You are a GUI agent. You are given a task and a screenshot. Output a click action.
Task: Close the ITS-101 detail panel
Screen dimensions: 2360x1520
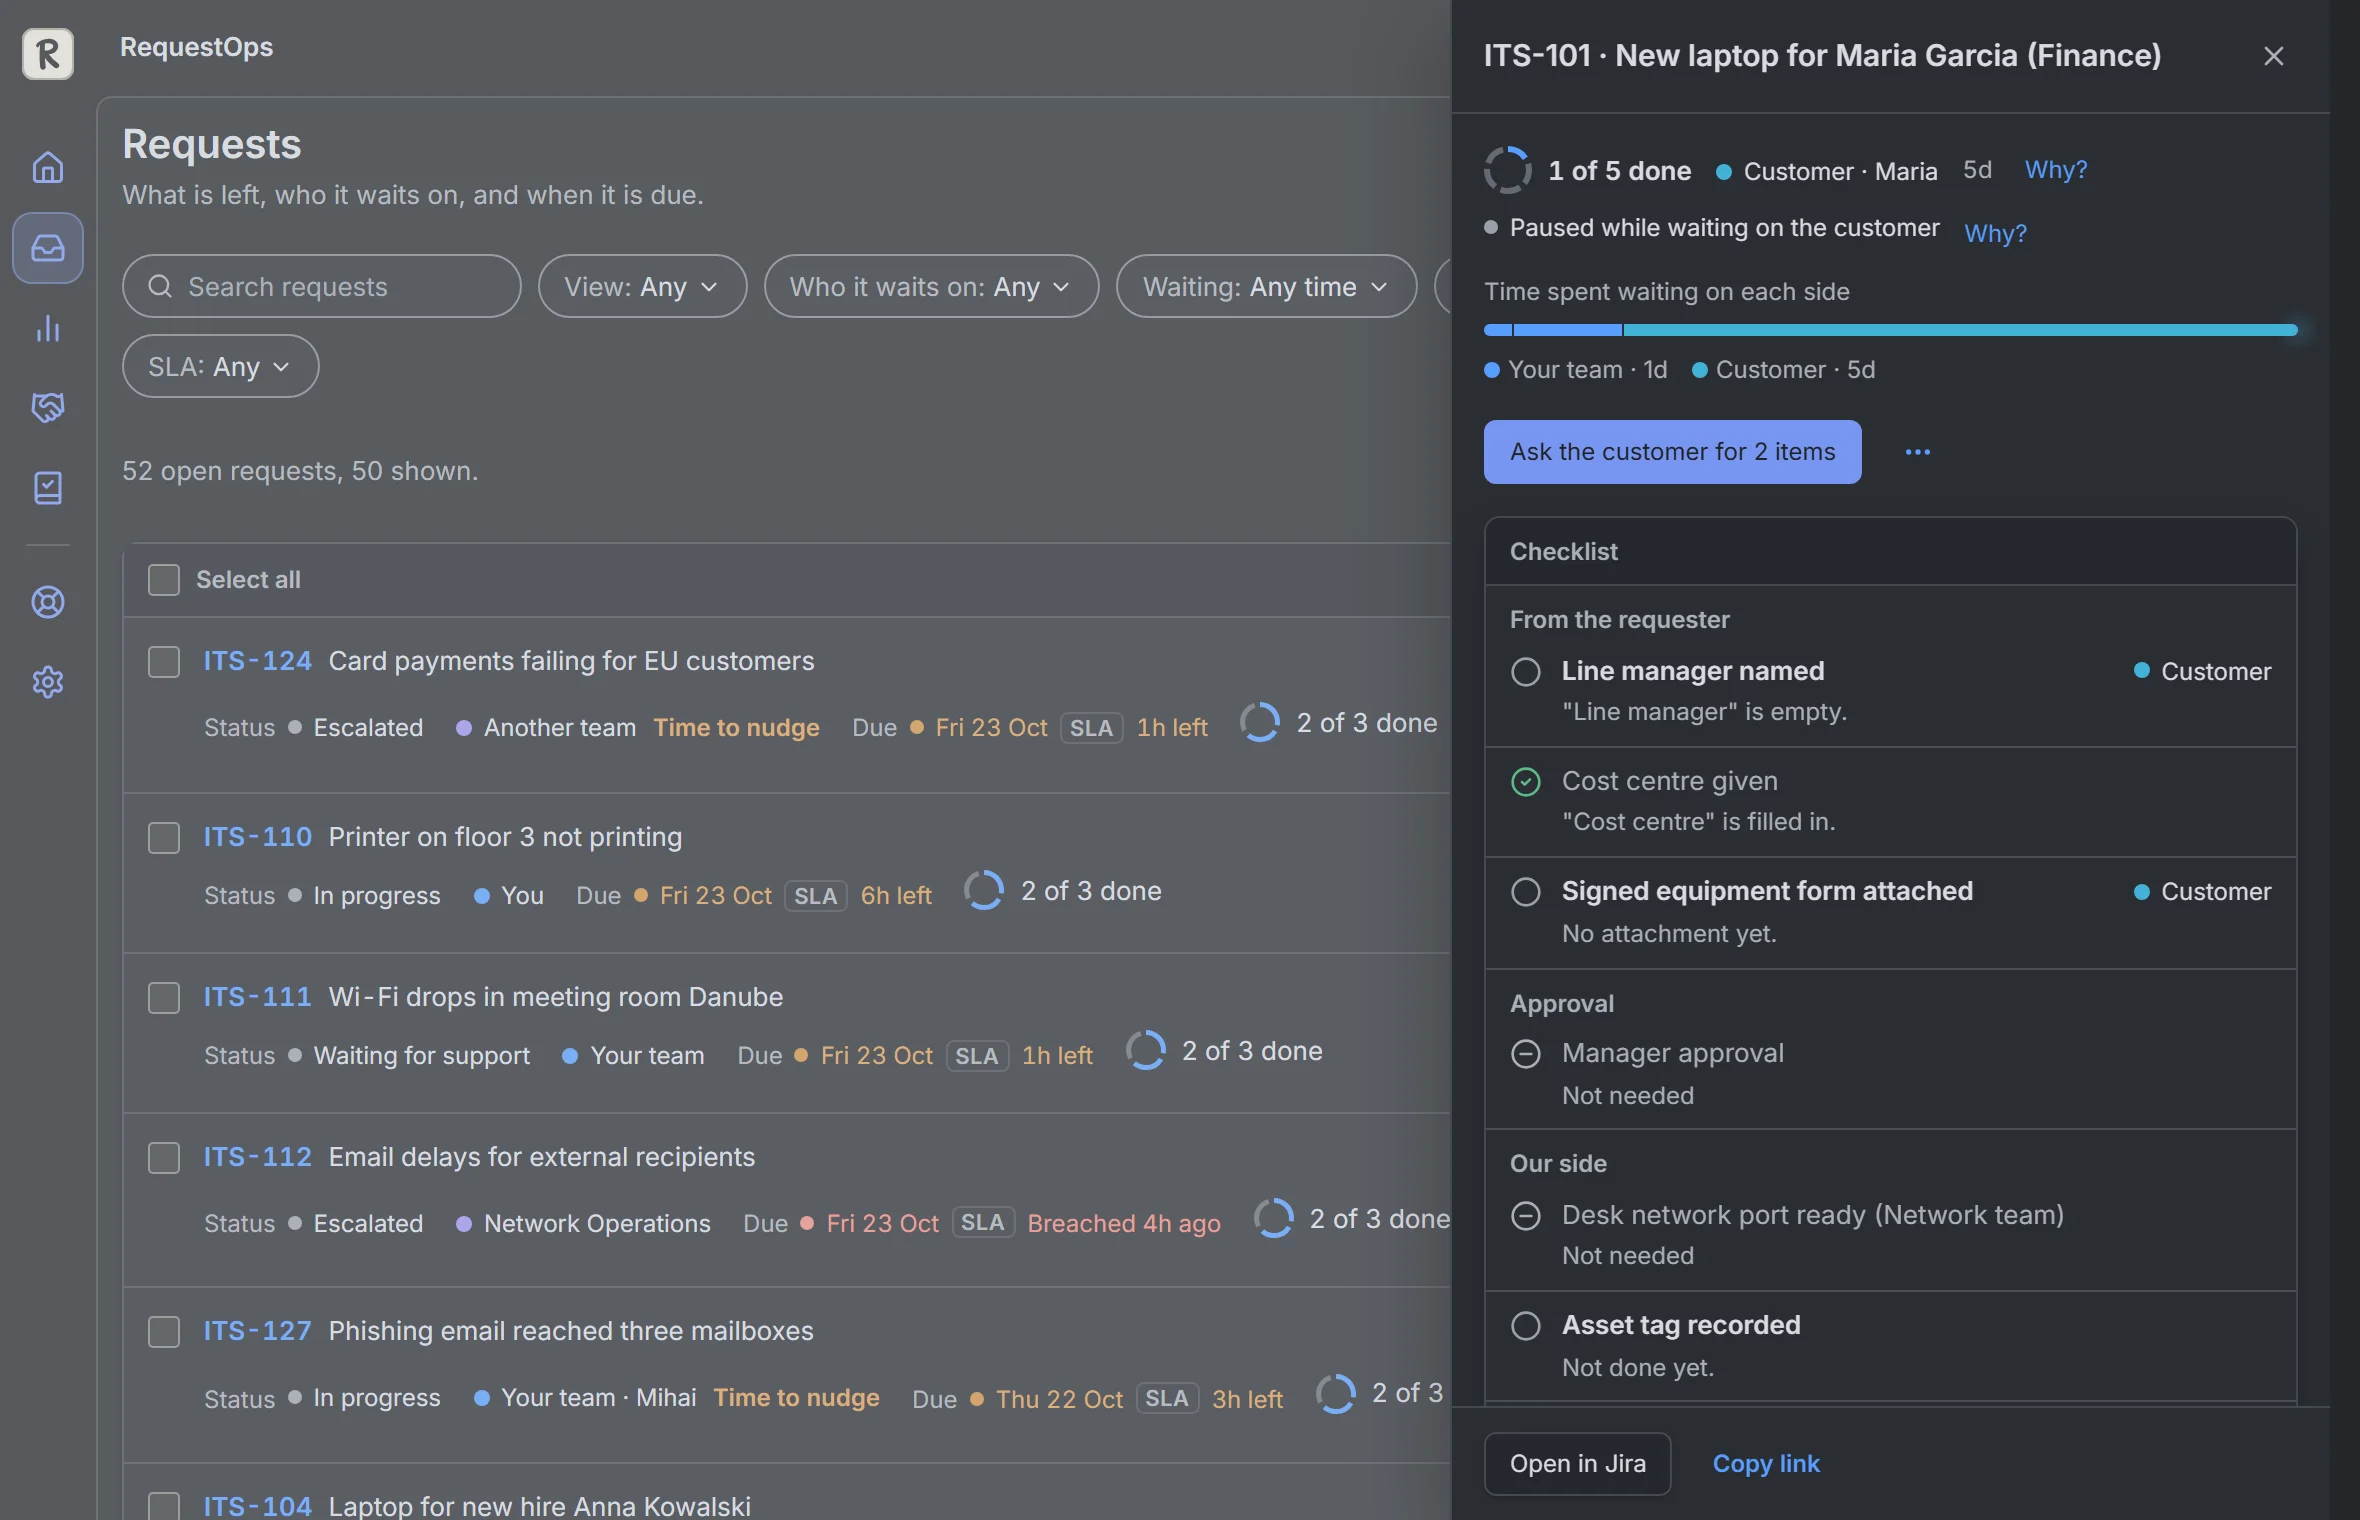point(2273,56)
